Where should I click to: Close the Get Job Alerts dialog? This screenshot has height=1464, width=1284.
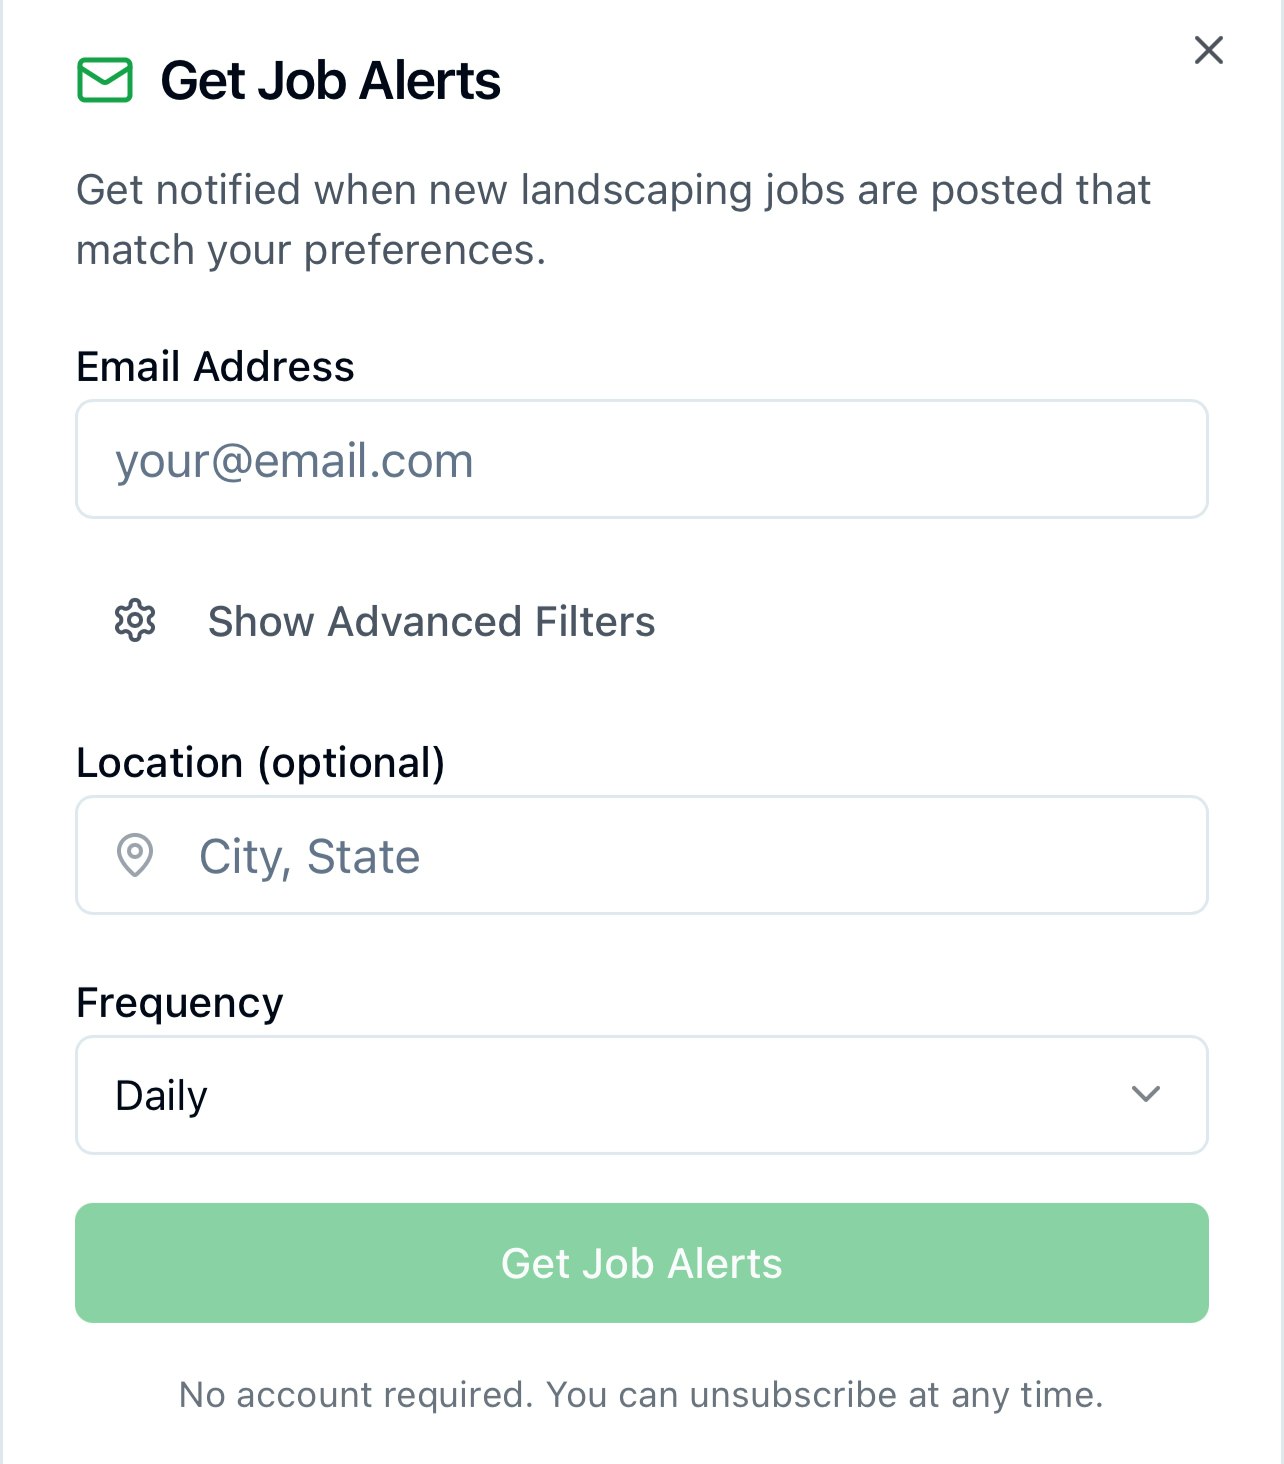[x=1209, y=50]
